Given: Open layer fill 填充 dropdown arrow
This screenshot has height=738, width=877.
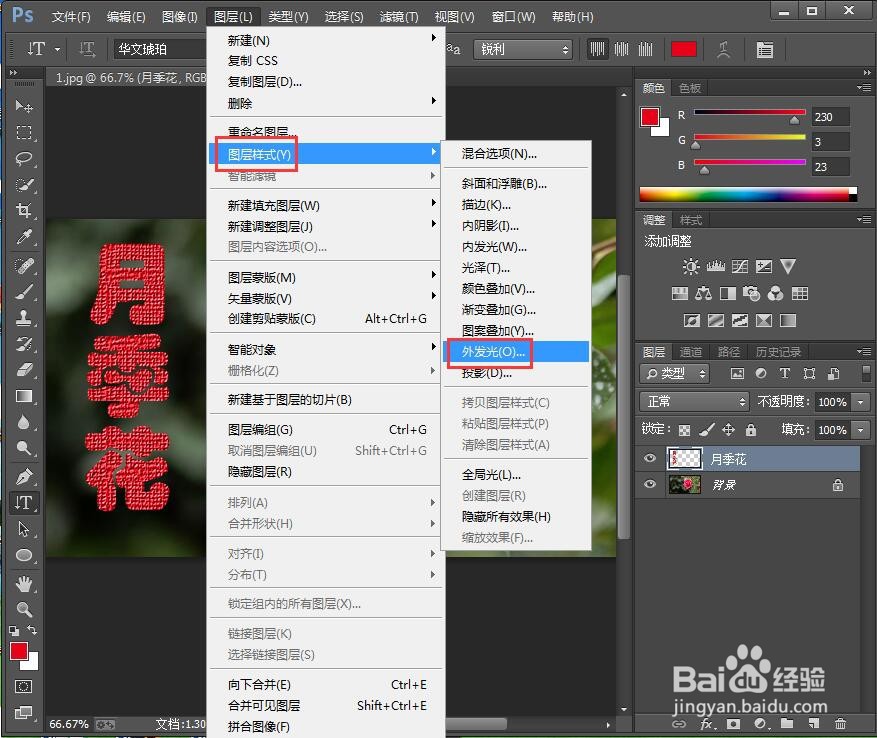Looking at the screenshot, I should tap(860, 430).
